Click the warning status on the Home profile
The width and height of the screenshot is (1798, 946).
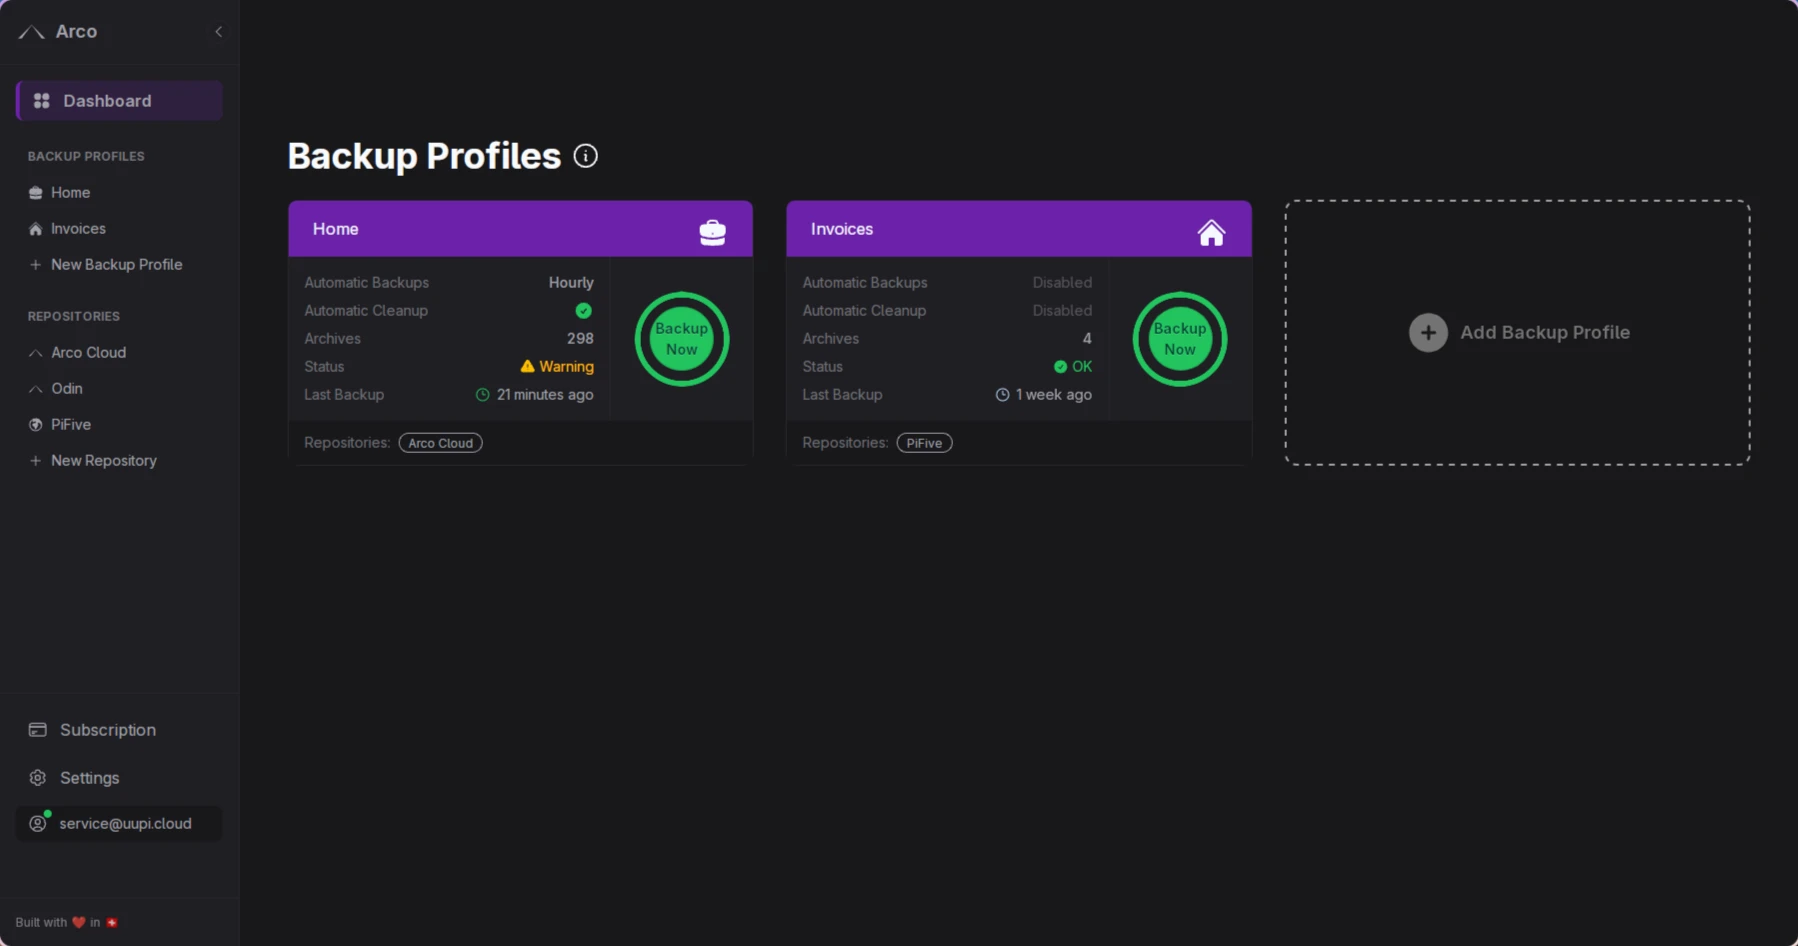pos(556,366)
